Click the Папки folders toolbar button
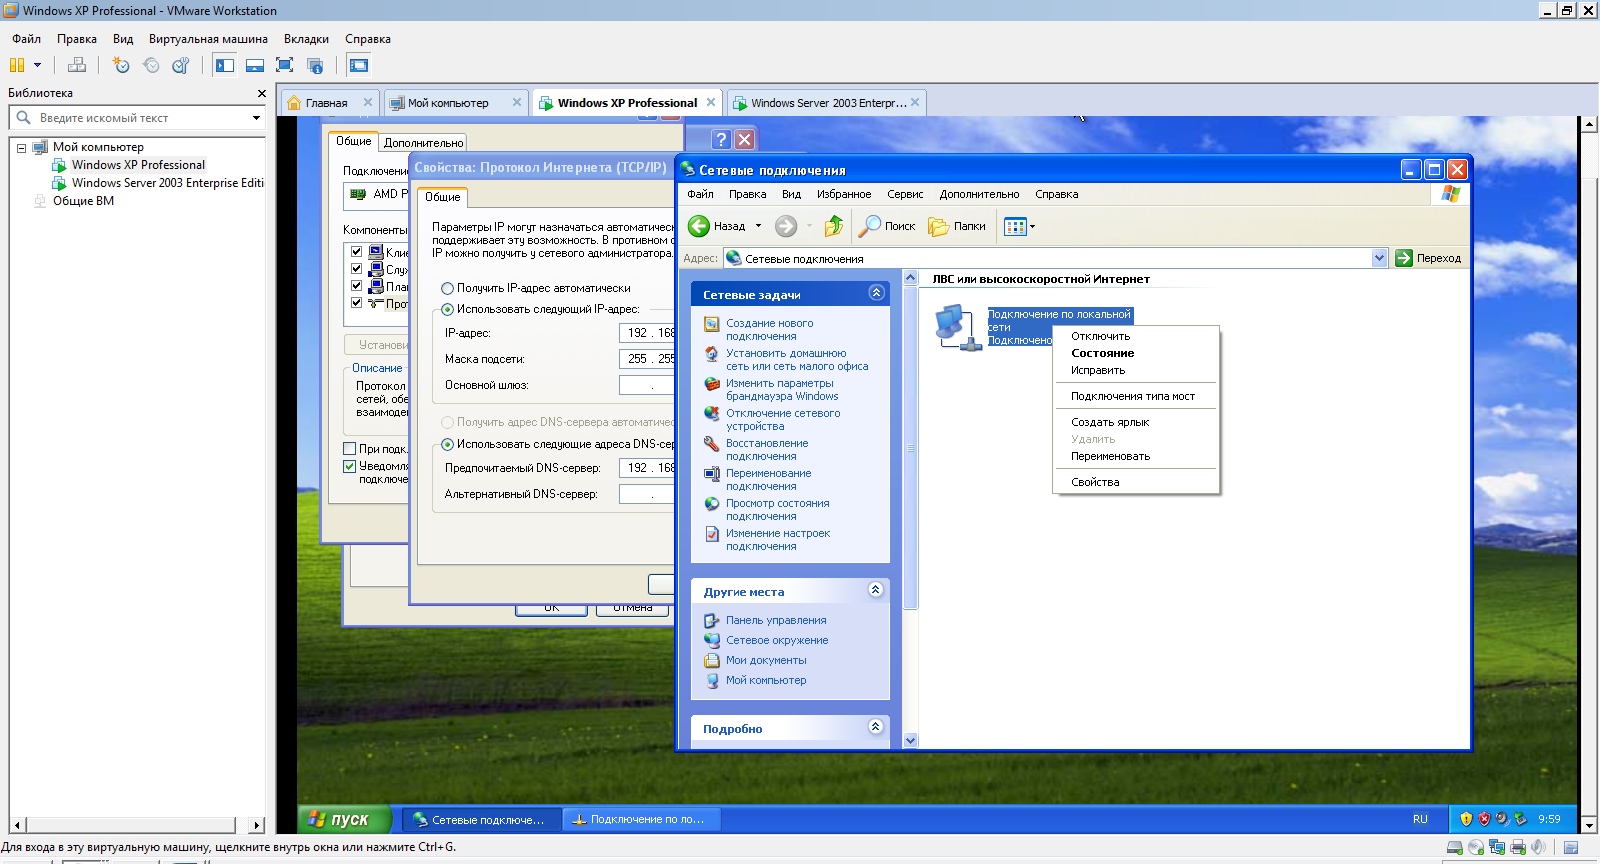The height and width of the screenshot is (864, 1600). point(957,226)
